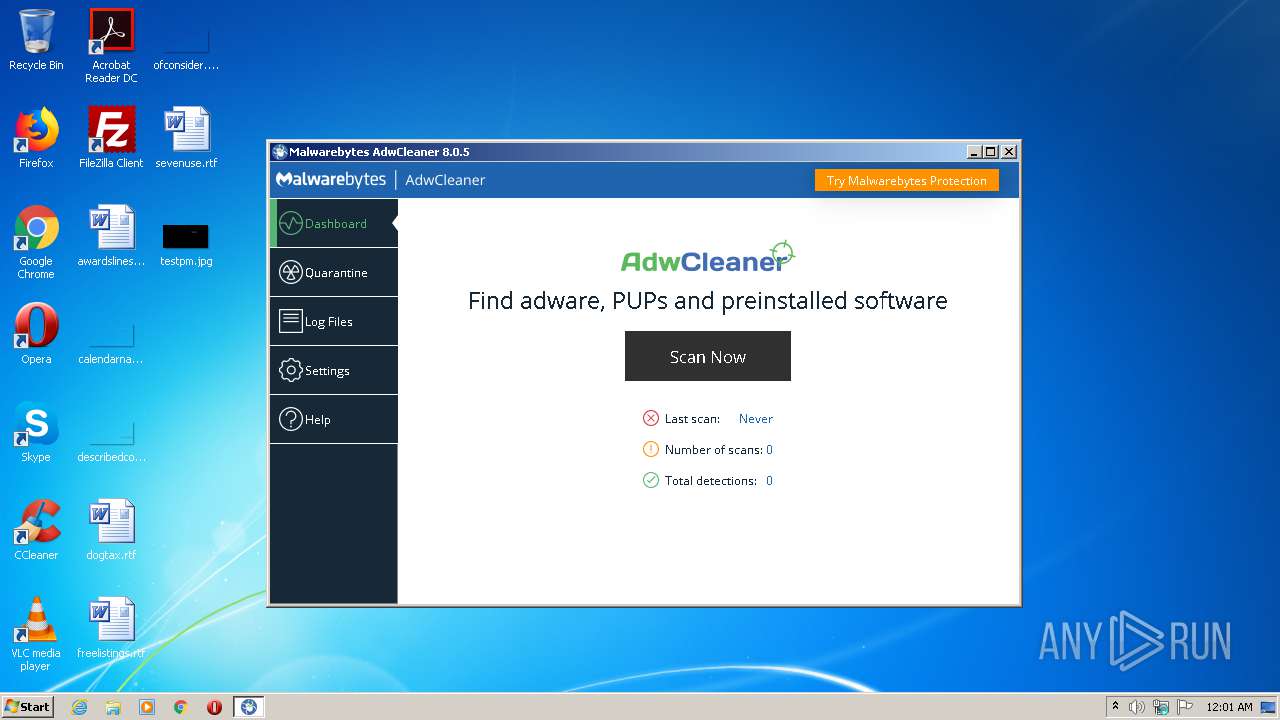This screenshot has width=1280, height=720.
Task: Select the Acrobat Reader DC desktop icon
Action: tap(111, 46)
